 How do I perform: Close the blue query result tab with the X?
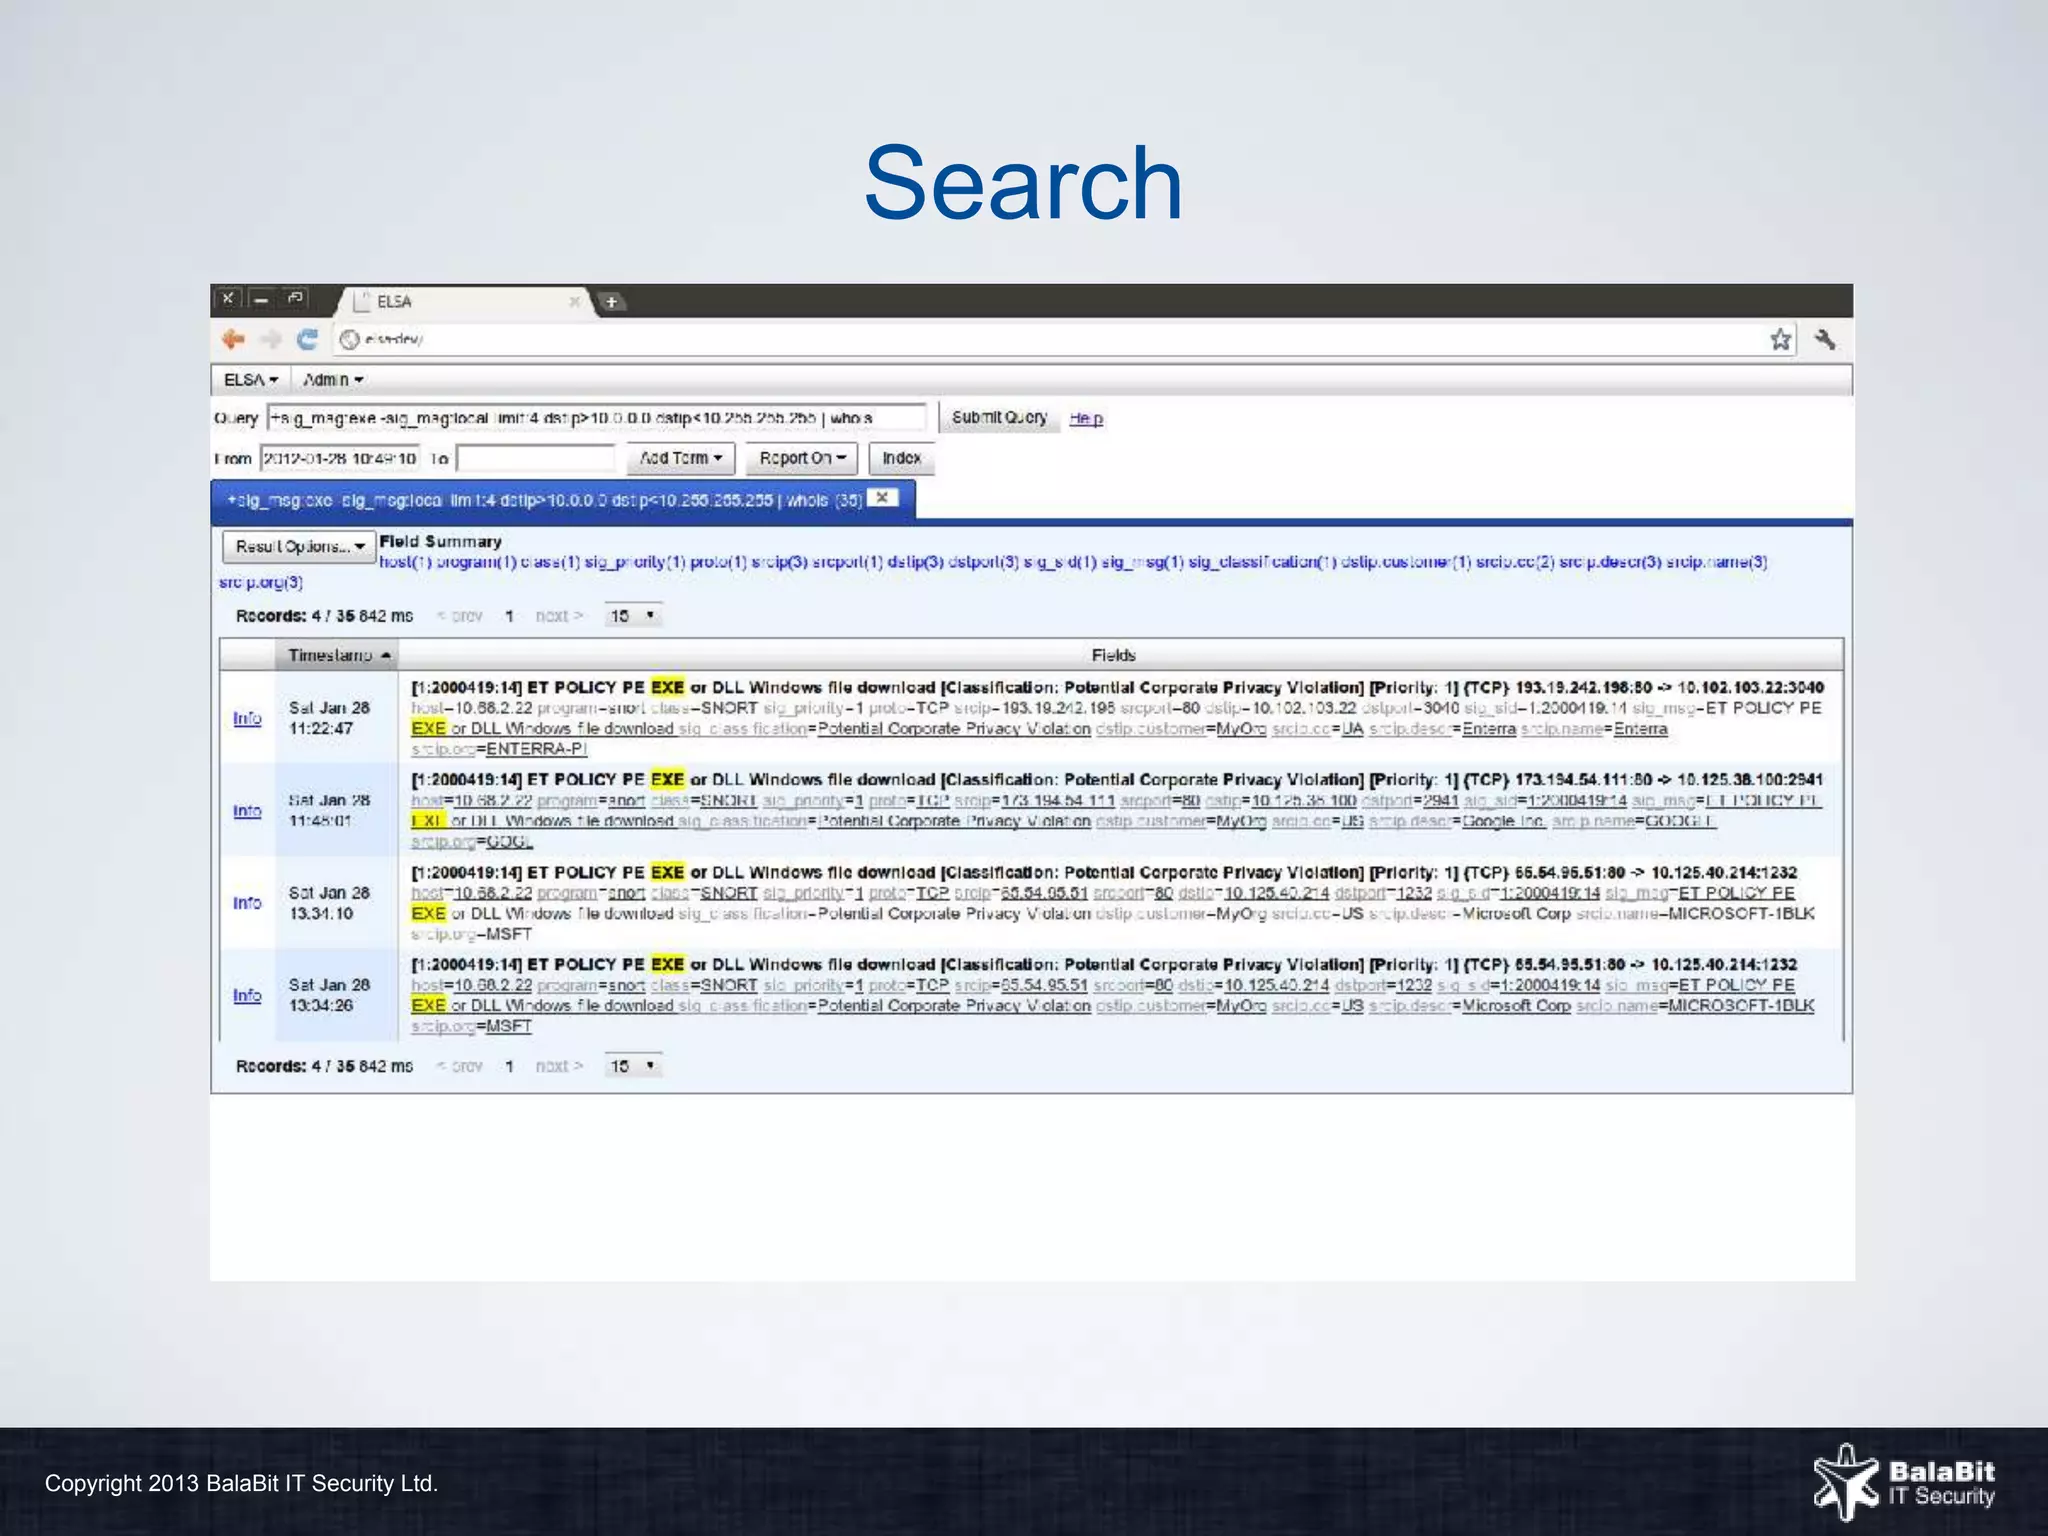coord(882,498)
